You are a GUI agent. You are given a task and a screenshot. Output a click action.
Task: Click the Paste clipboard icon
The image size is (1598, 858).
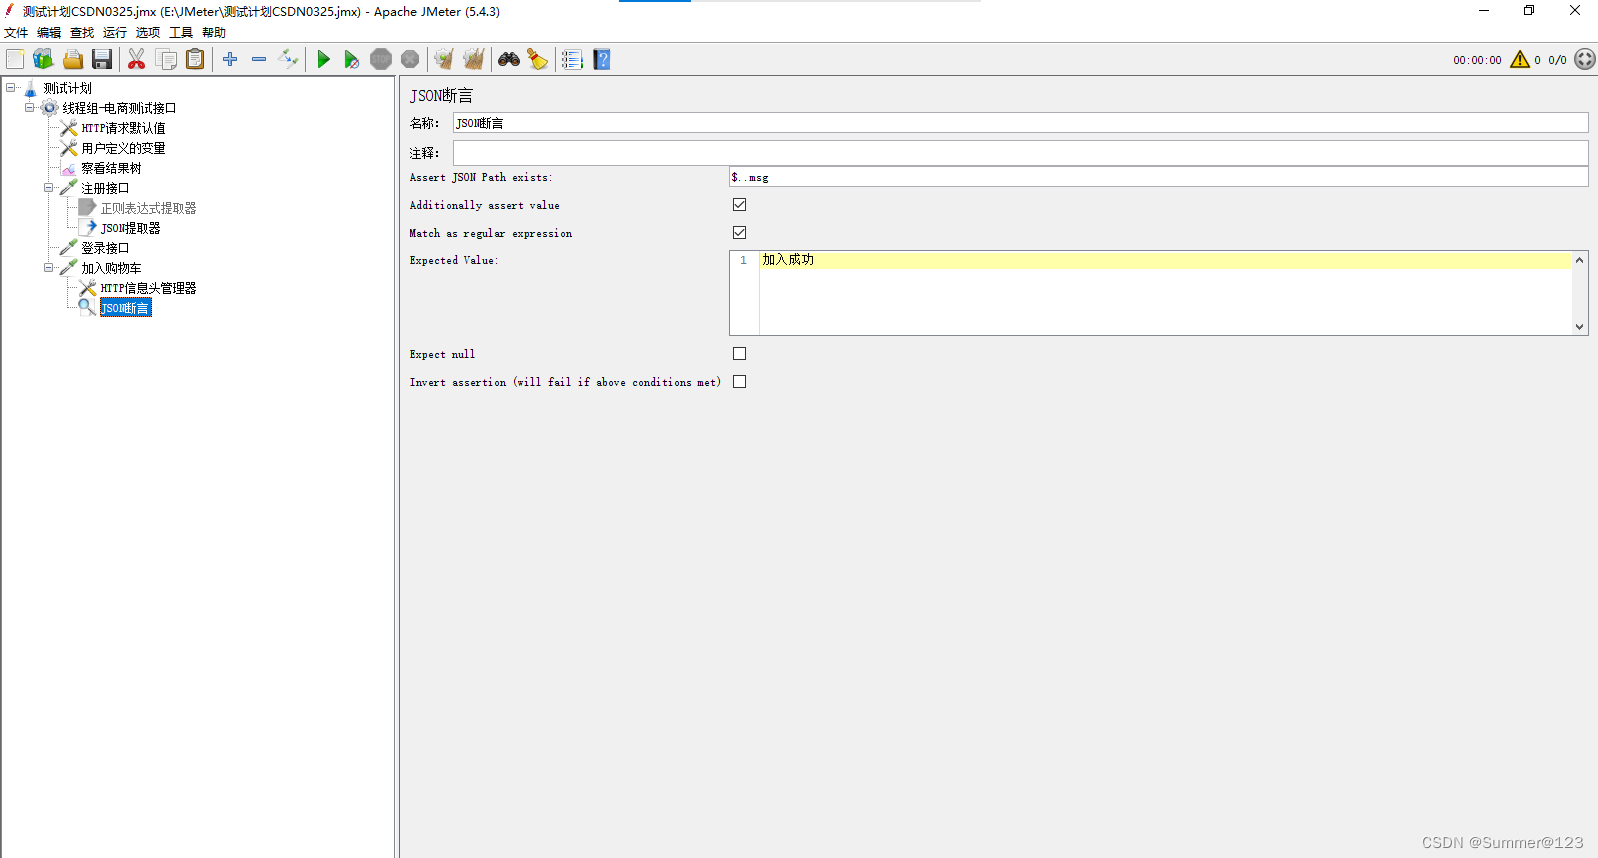tap(195, 60)
